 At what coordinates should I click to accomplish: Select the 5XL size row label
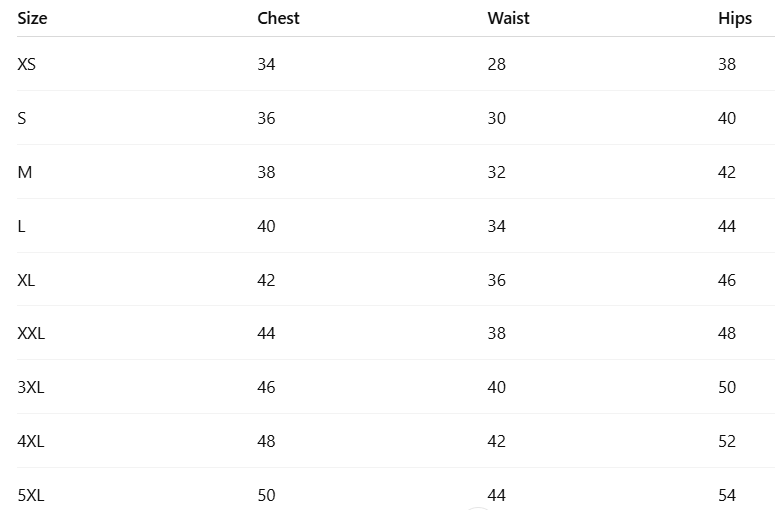pos(31,495)
